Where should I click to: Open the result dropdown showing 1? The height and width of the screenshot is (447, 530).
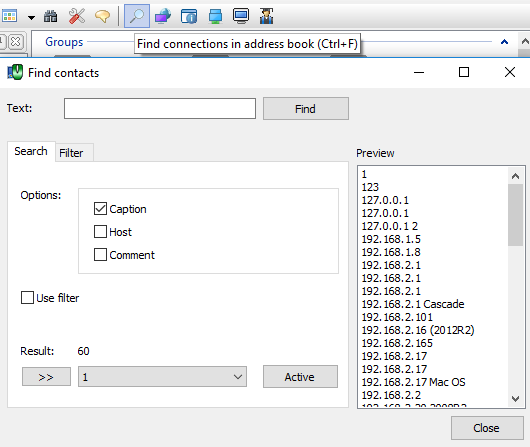click(x=162, y=377)
